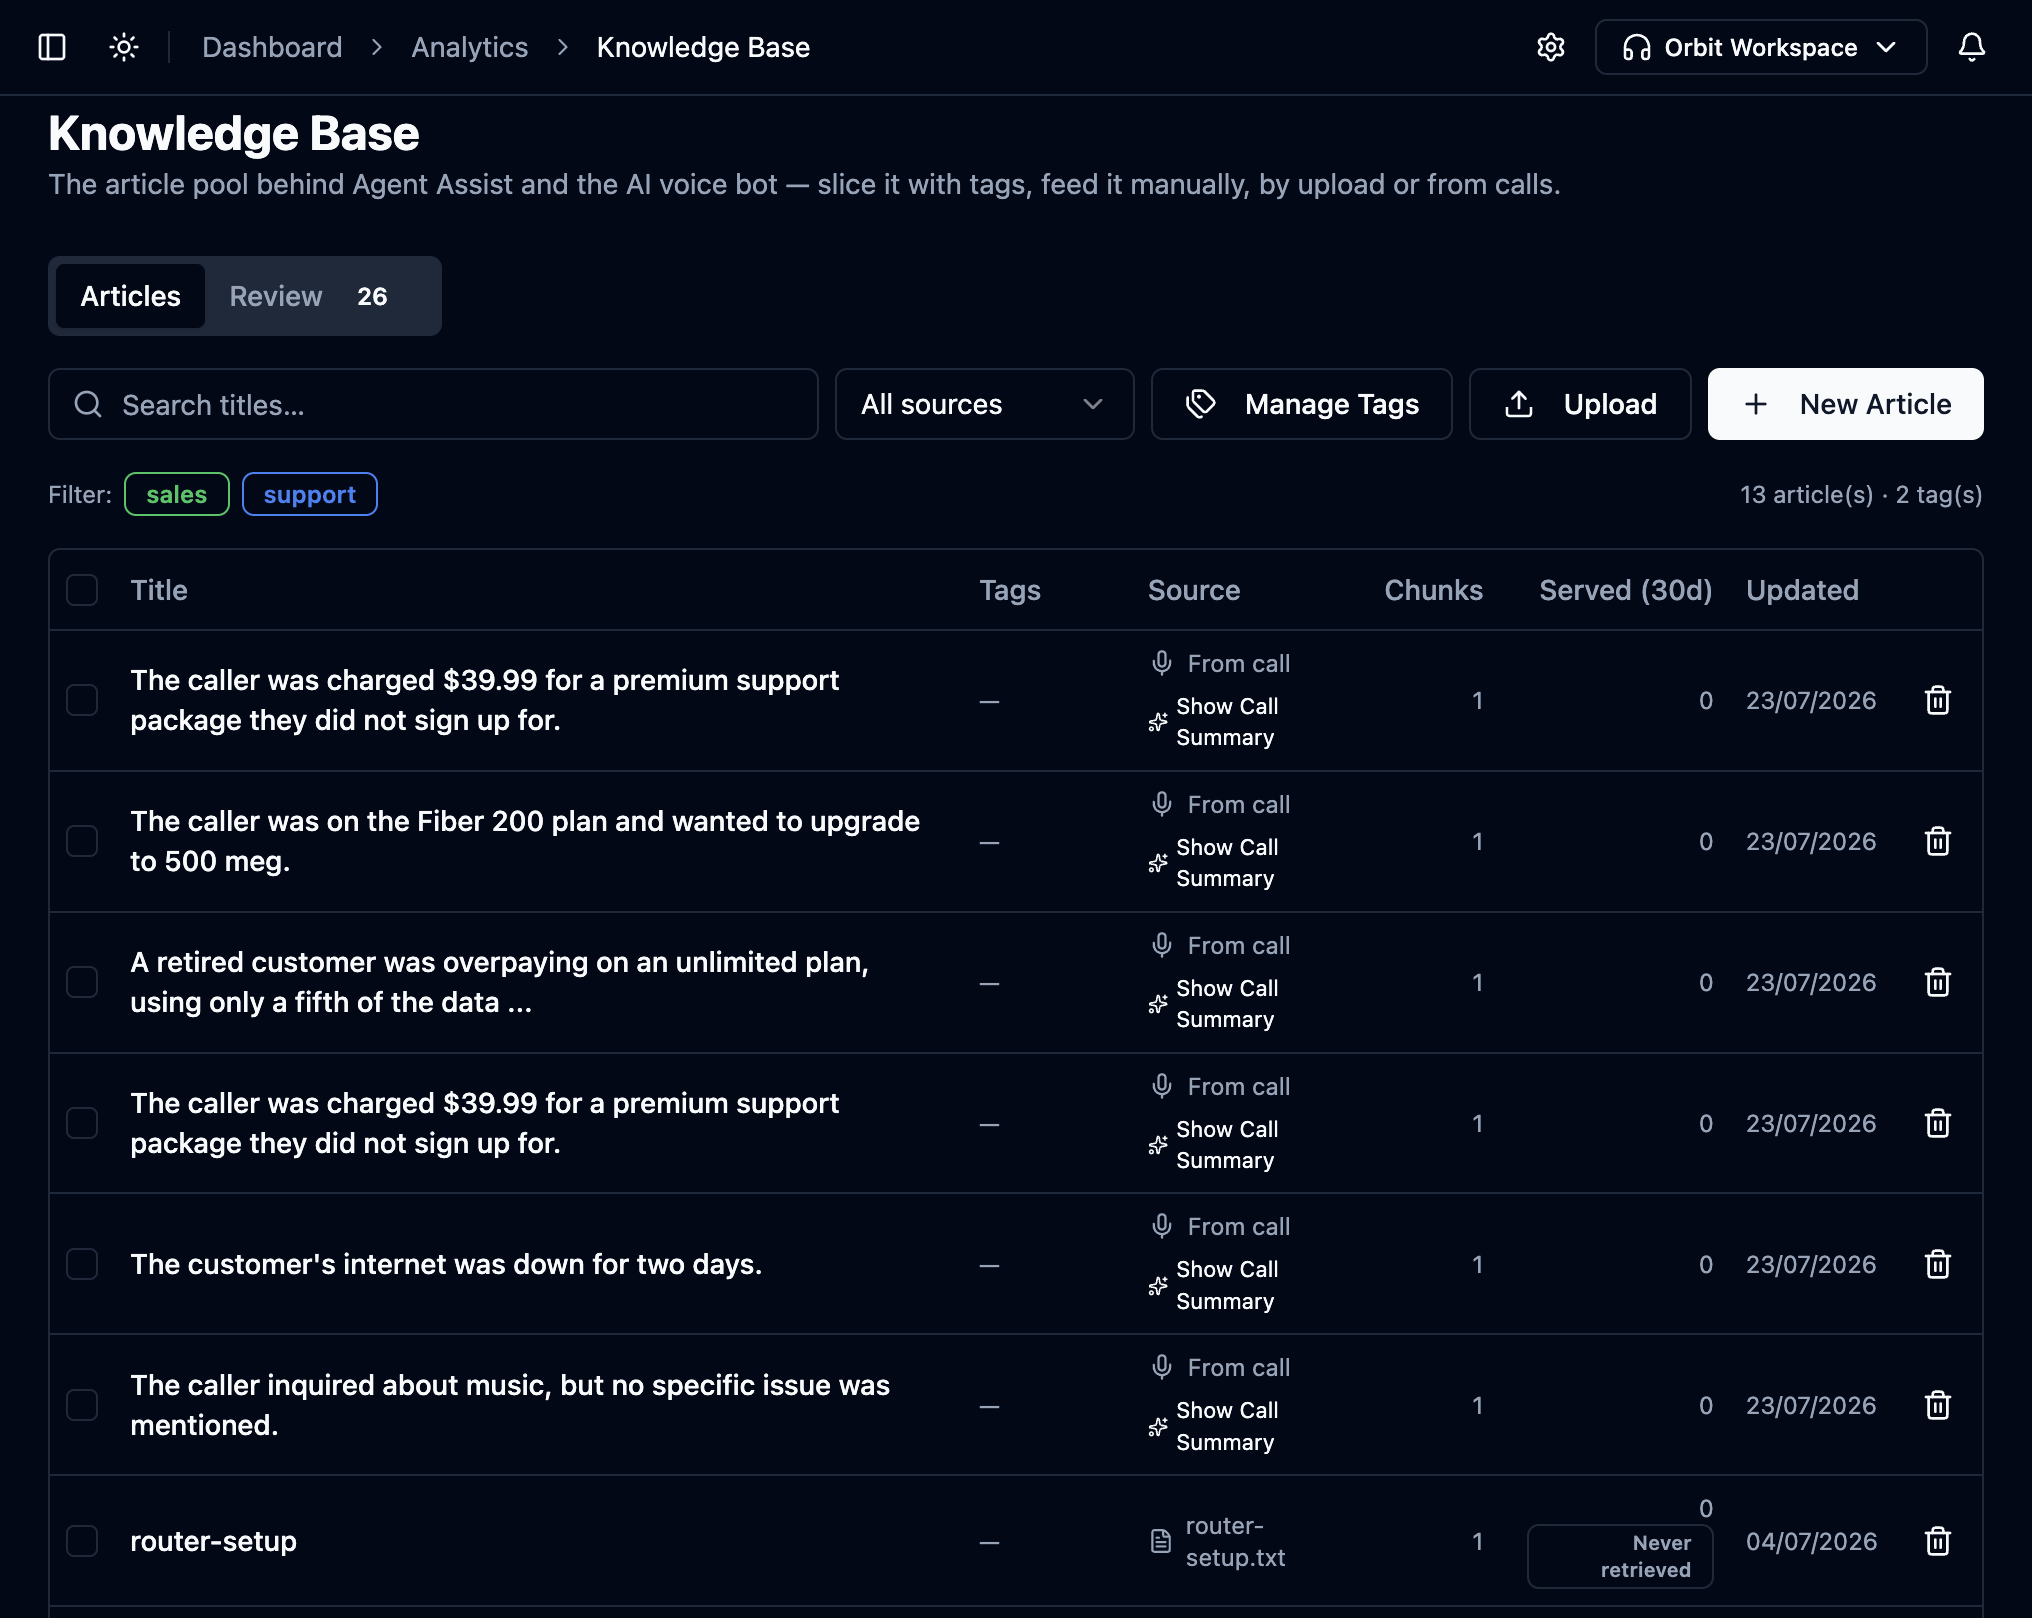
Task: Click microphone icon in retired customer row
Action: 1161,945
